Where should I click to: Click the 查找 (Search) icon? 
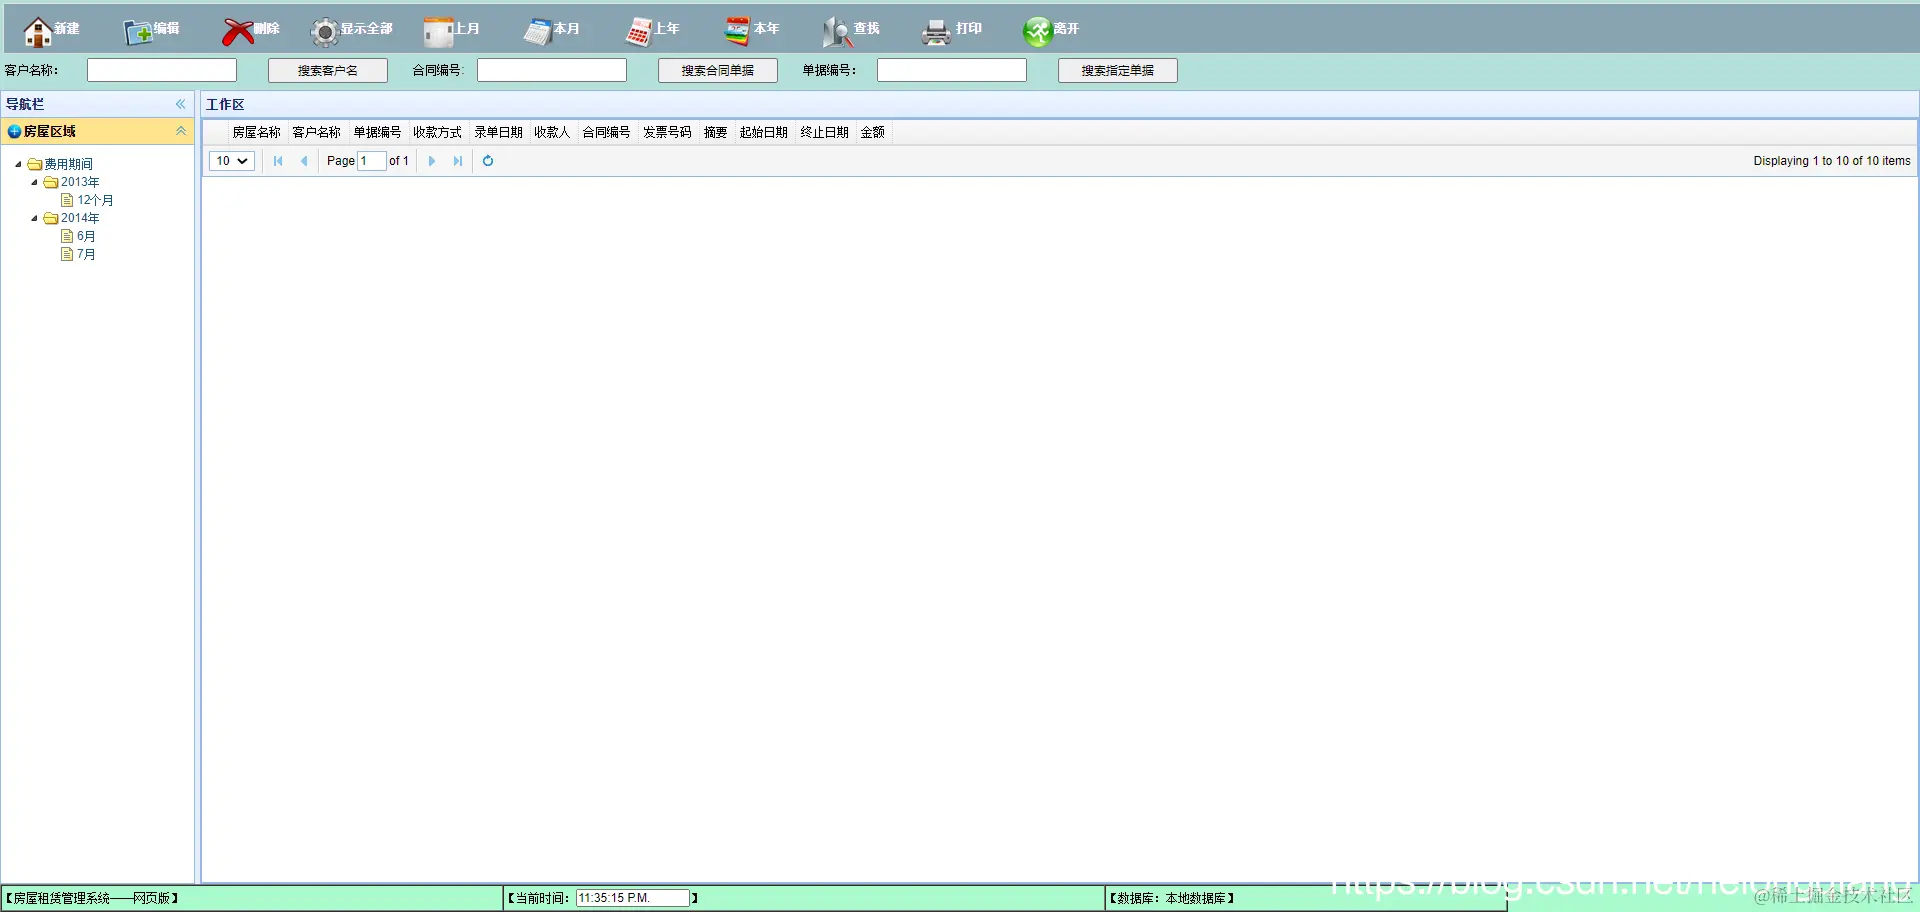coord(837,32)
